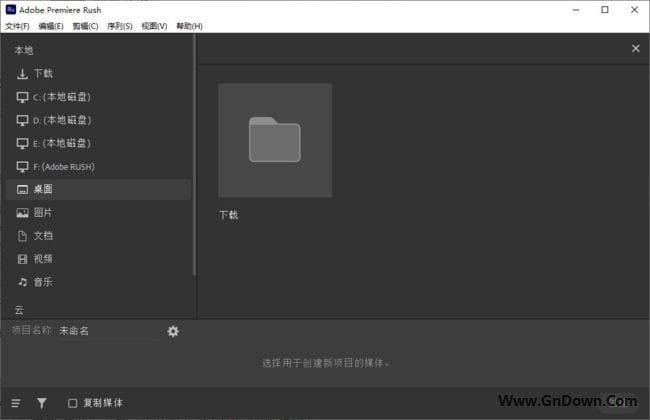Click the document icon beside 文档
The height and width of the screenshot is (420, 650).
coord(22,236)
